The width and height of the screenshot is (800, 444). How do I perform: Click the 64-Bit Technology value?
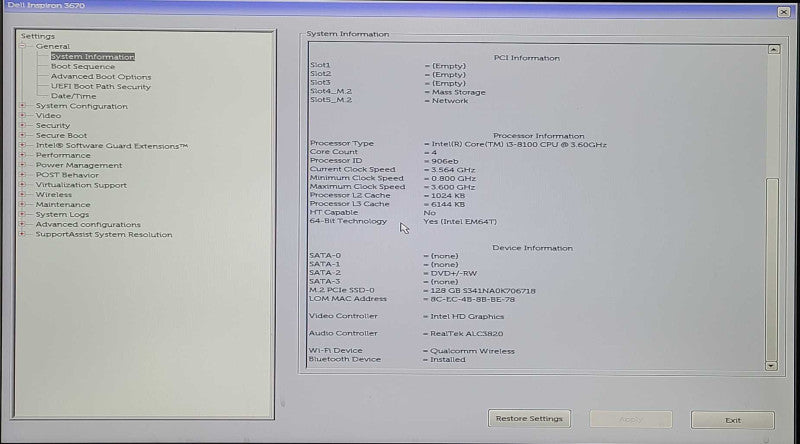click(460, 221)
